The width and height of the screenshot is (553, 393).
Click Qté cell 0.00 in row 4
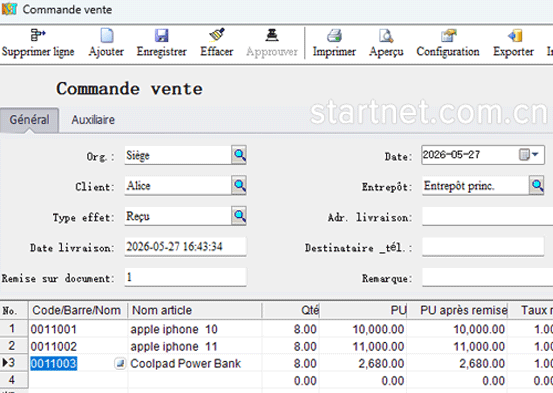click(291, 380)
